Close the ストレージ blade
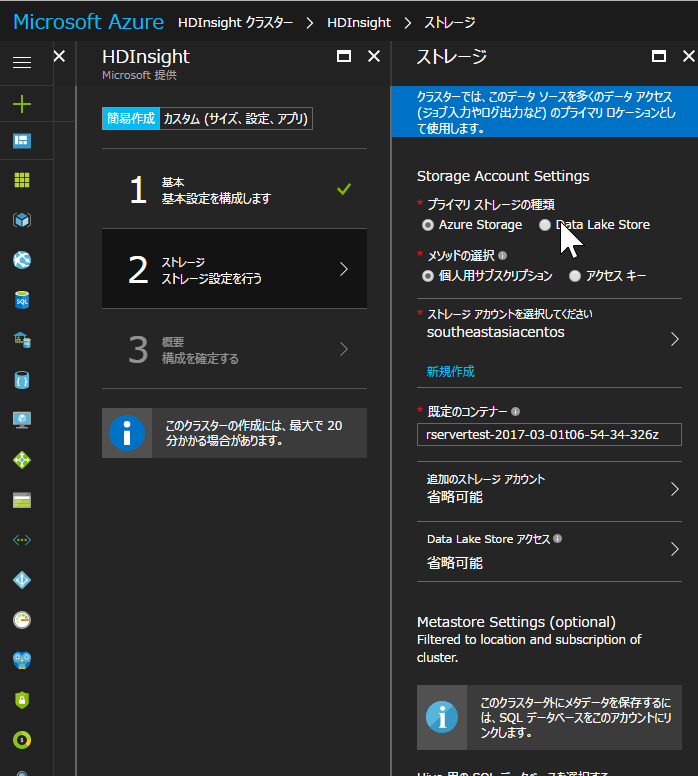Screen dimensions: 698x776 click(x=689, y=56)
